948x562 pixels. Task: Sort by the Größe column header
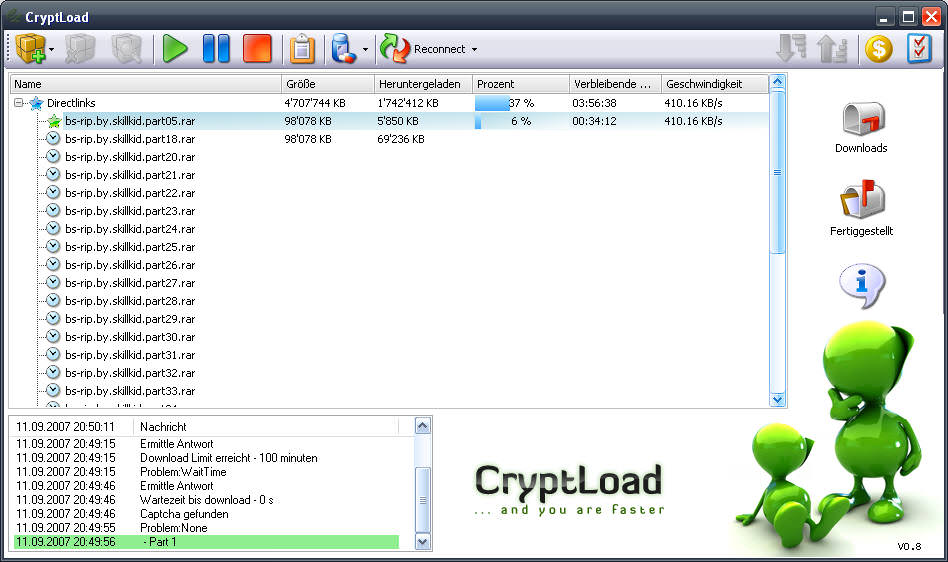(328, 84)
